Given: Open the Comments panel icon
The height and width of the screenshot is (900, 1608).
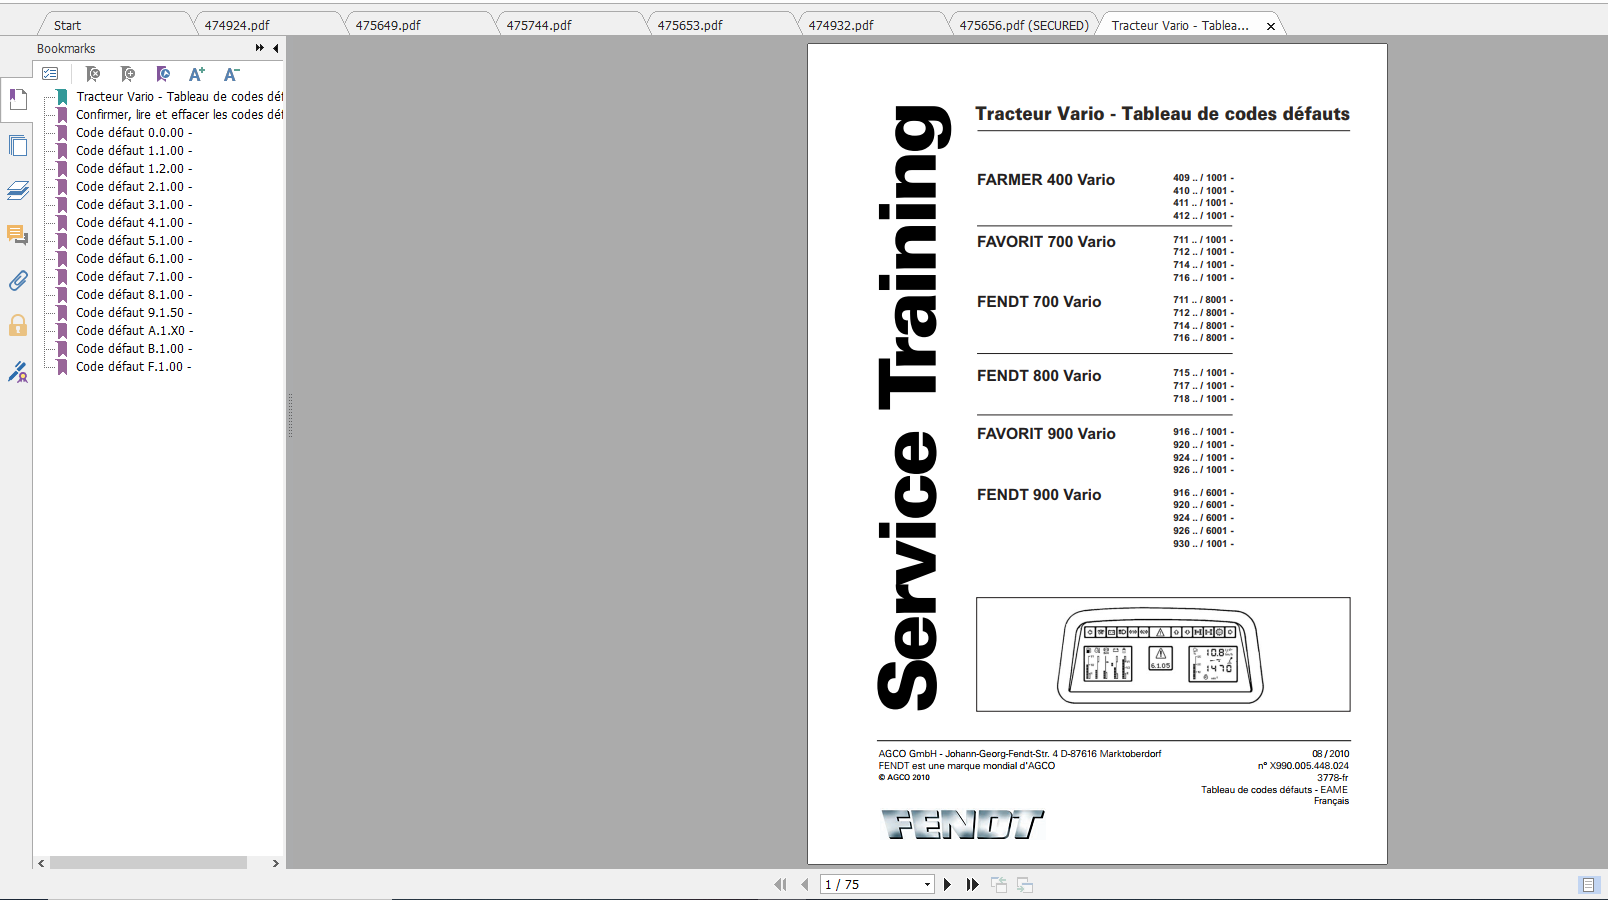Looking at the screenshot, I should [x=18, y=235].
